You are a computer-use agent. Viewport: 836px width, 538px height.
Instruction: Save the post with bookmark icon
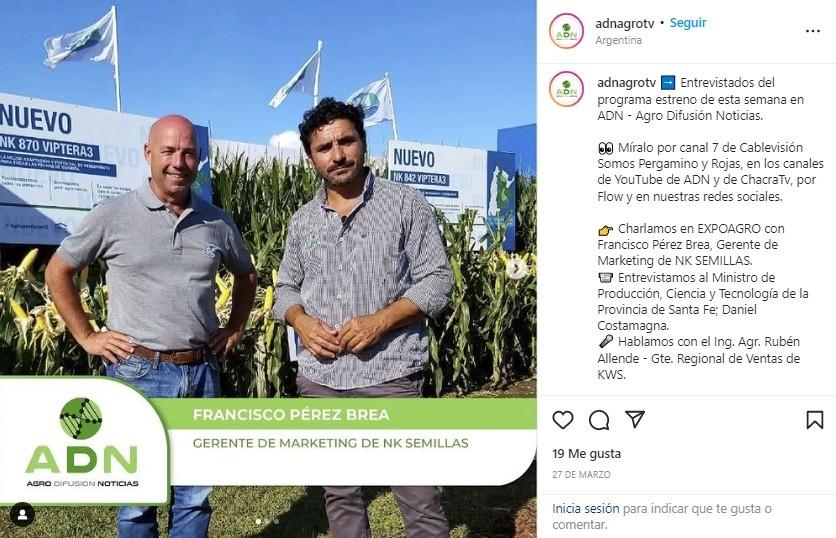(814, 420)
